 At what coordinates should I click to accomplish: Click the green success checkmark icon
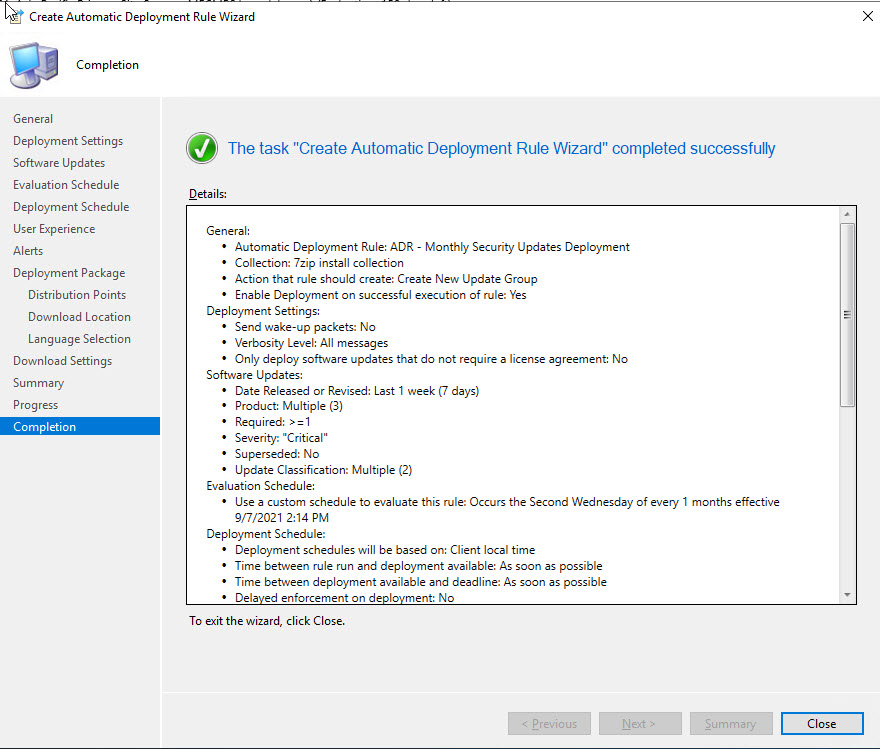[202, 148]
